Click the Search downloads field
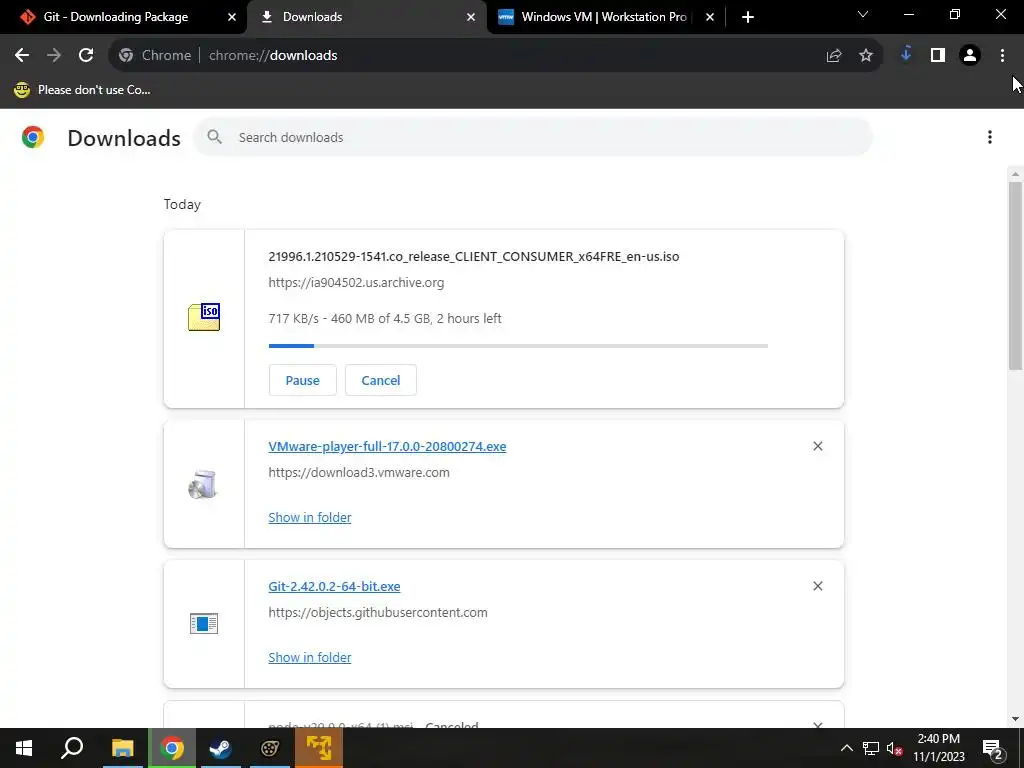 533,137
